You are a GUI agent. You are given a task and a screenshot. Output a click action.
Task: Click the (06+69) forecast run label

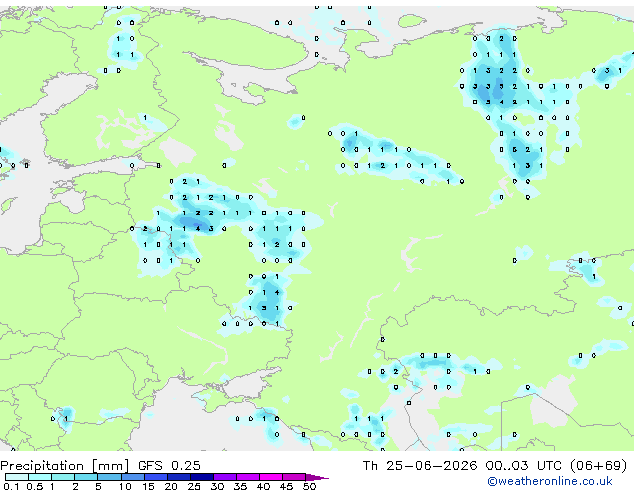point(598,466)
